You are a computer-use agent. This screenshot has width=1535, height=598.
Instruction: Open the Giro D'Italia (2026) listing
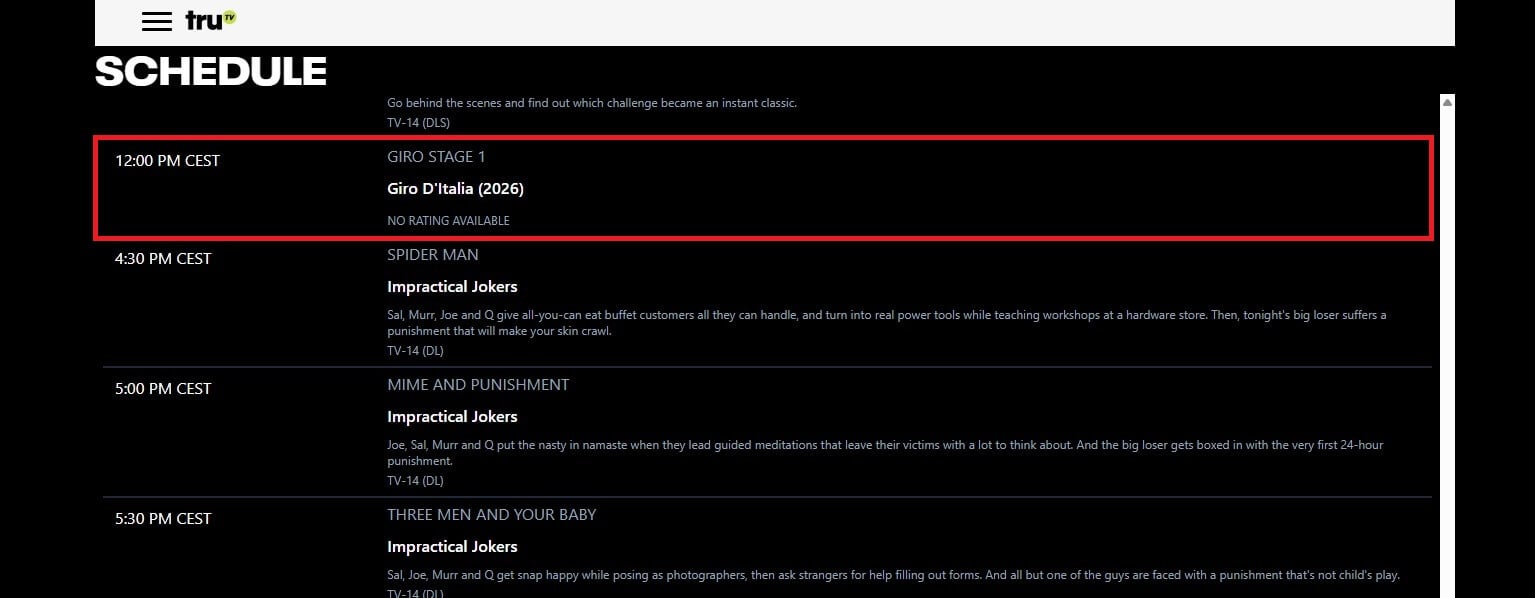455,189
